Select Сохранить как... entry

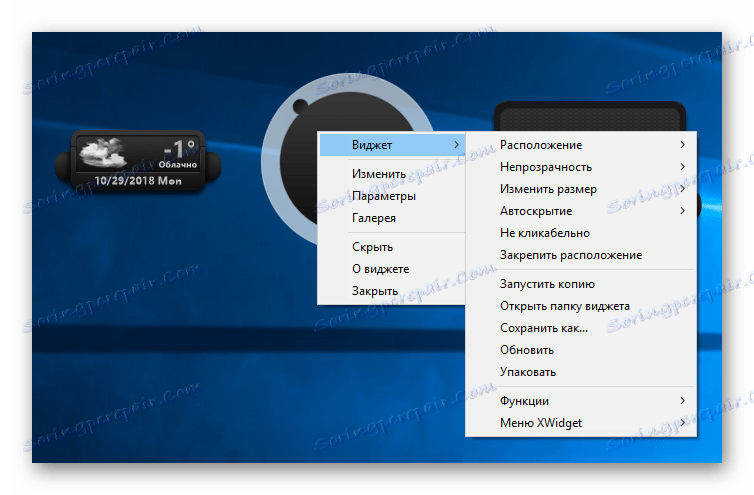[x=581, y=328]
